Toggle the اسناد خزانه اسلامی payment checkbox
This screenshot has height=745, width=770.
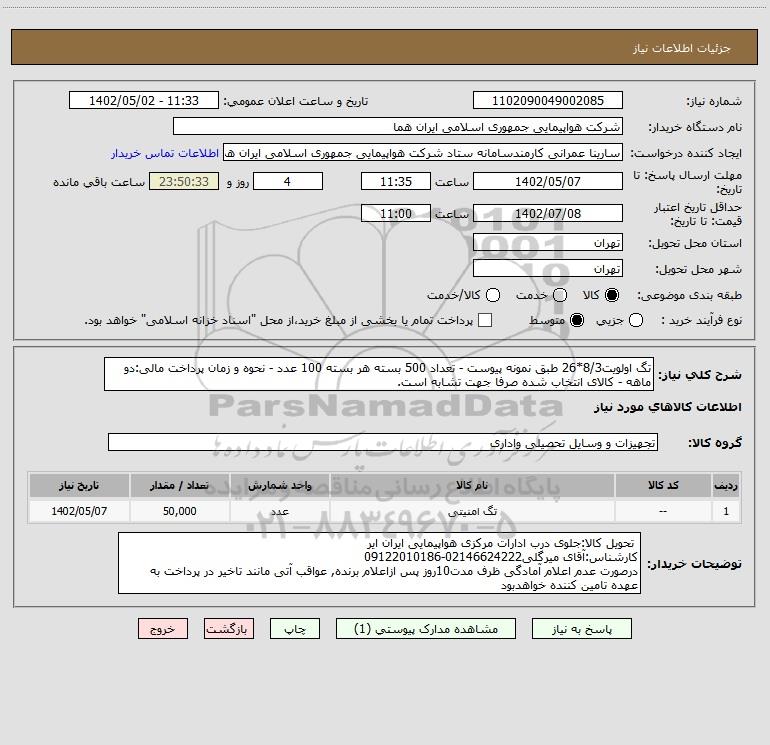pyautogui.click(x=485, y=320)
